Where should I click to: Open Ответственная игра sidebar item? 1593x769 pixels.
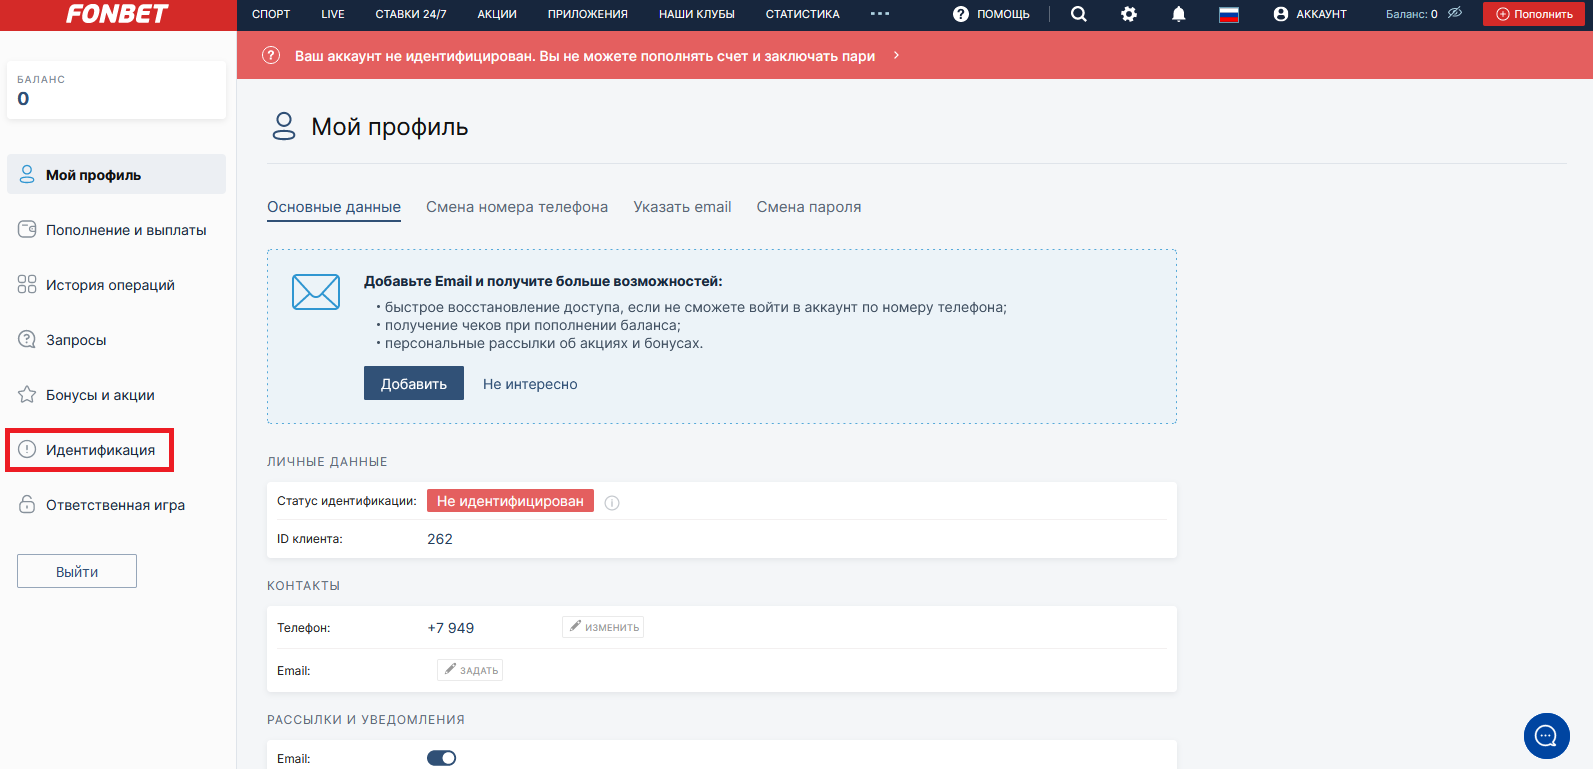[x=116, y=504]
